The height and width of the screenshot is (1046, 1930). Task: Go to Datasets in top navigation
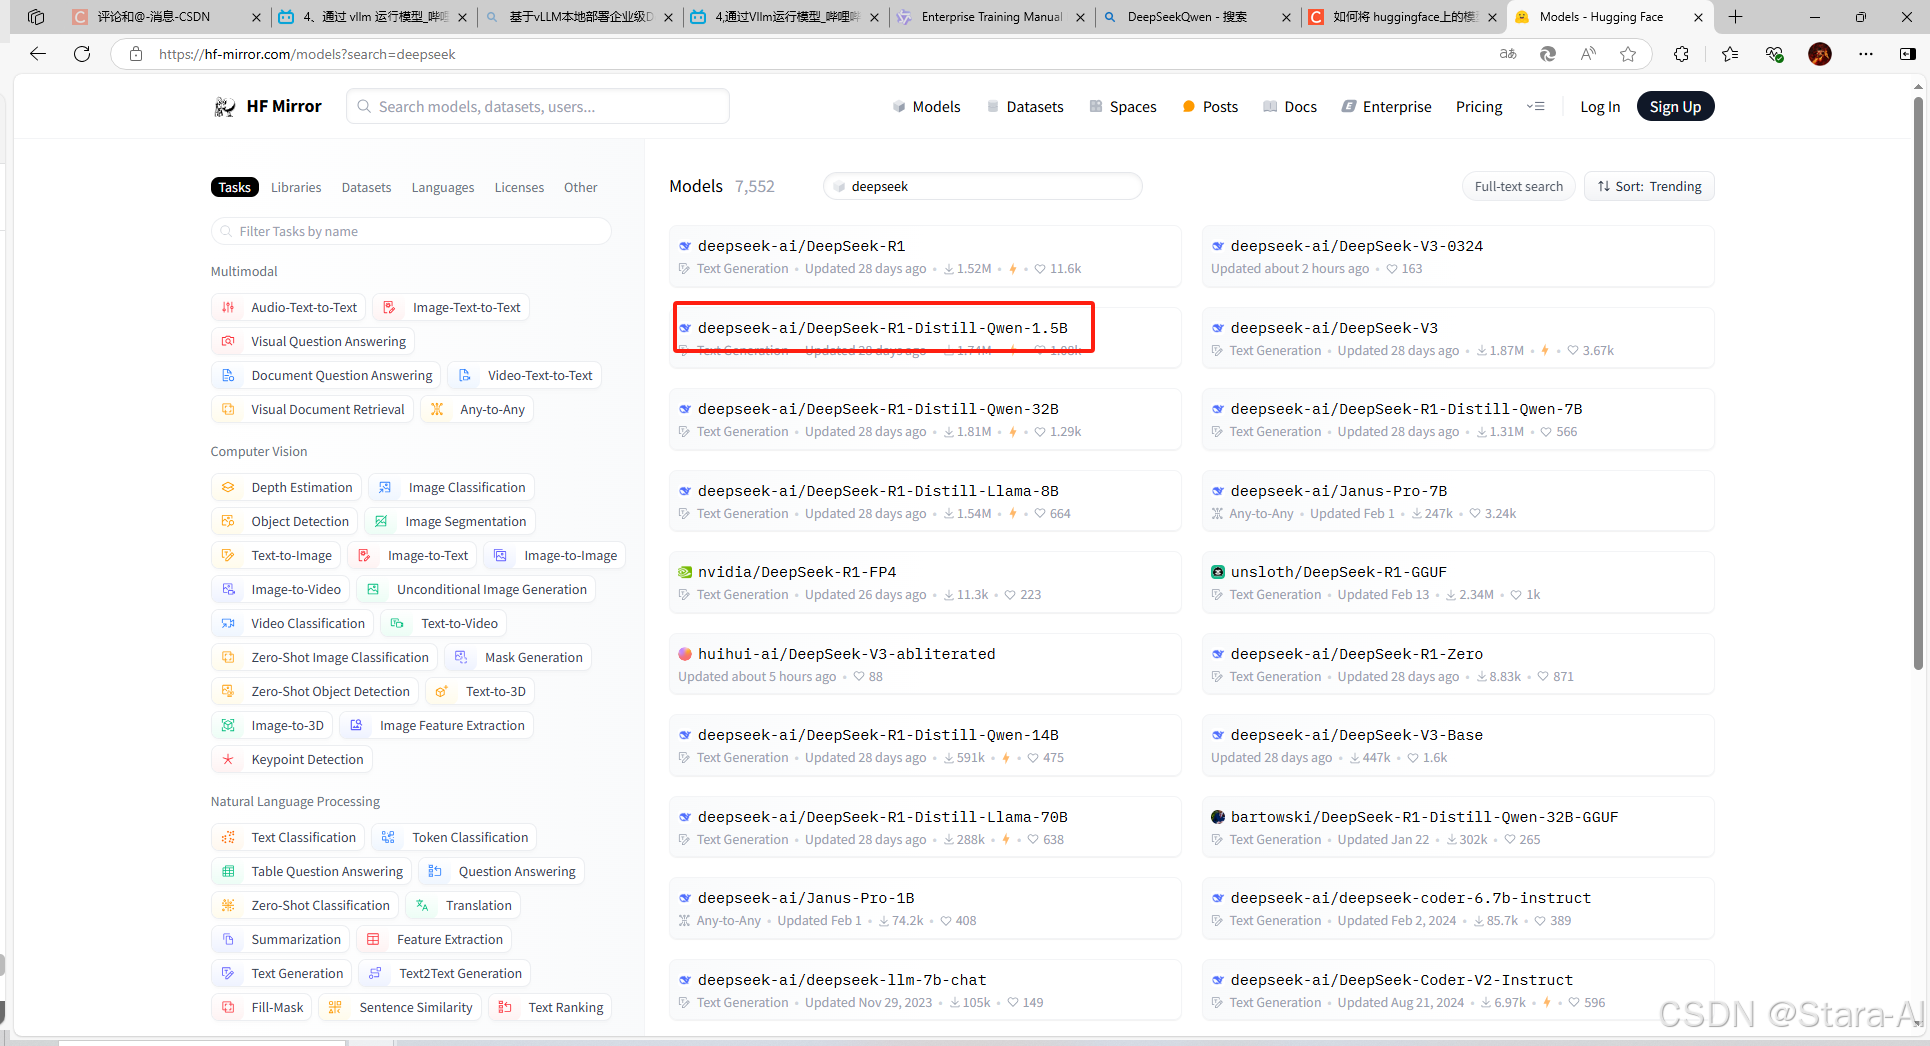(1025, 106)
